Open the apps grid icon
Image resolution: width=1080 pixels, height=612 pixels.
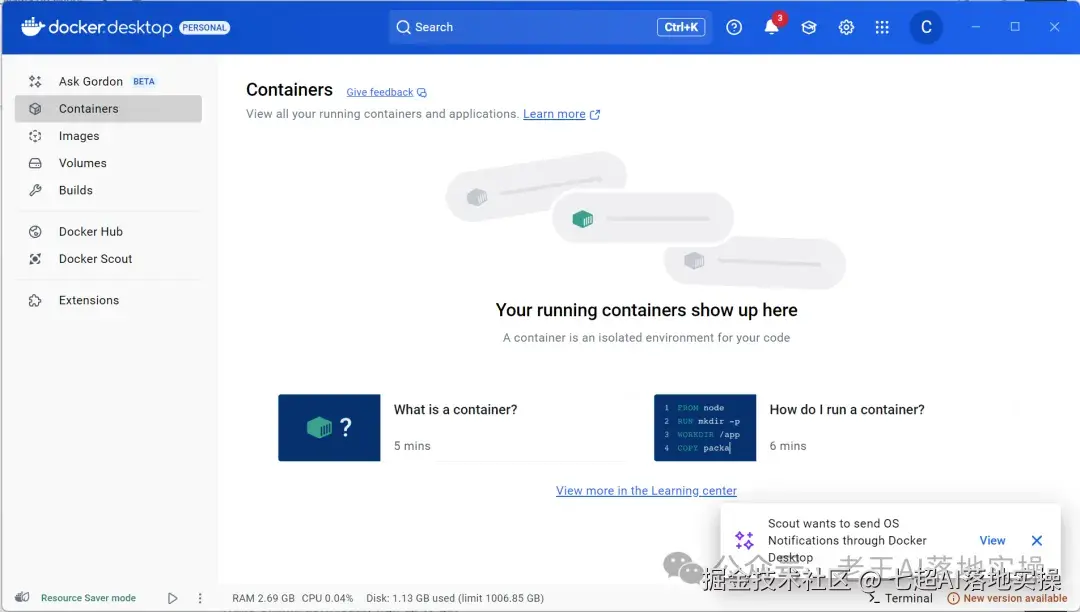[x=882, y=28]
